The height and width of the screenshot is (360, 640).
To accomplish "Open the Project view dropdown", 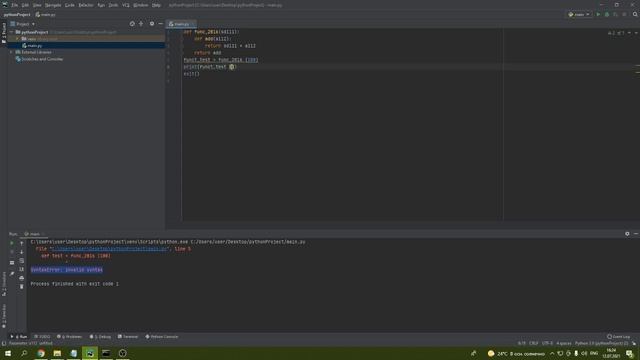I will coord(23,24).
